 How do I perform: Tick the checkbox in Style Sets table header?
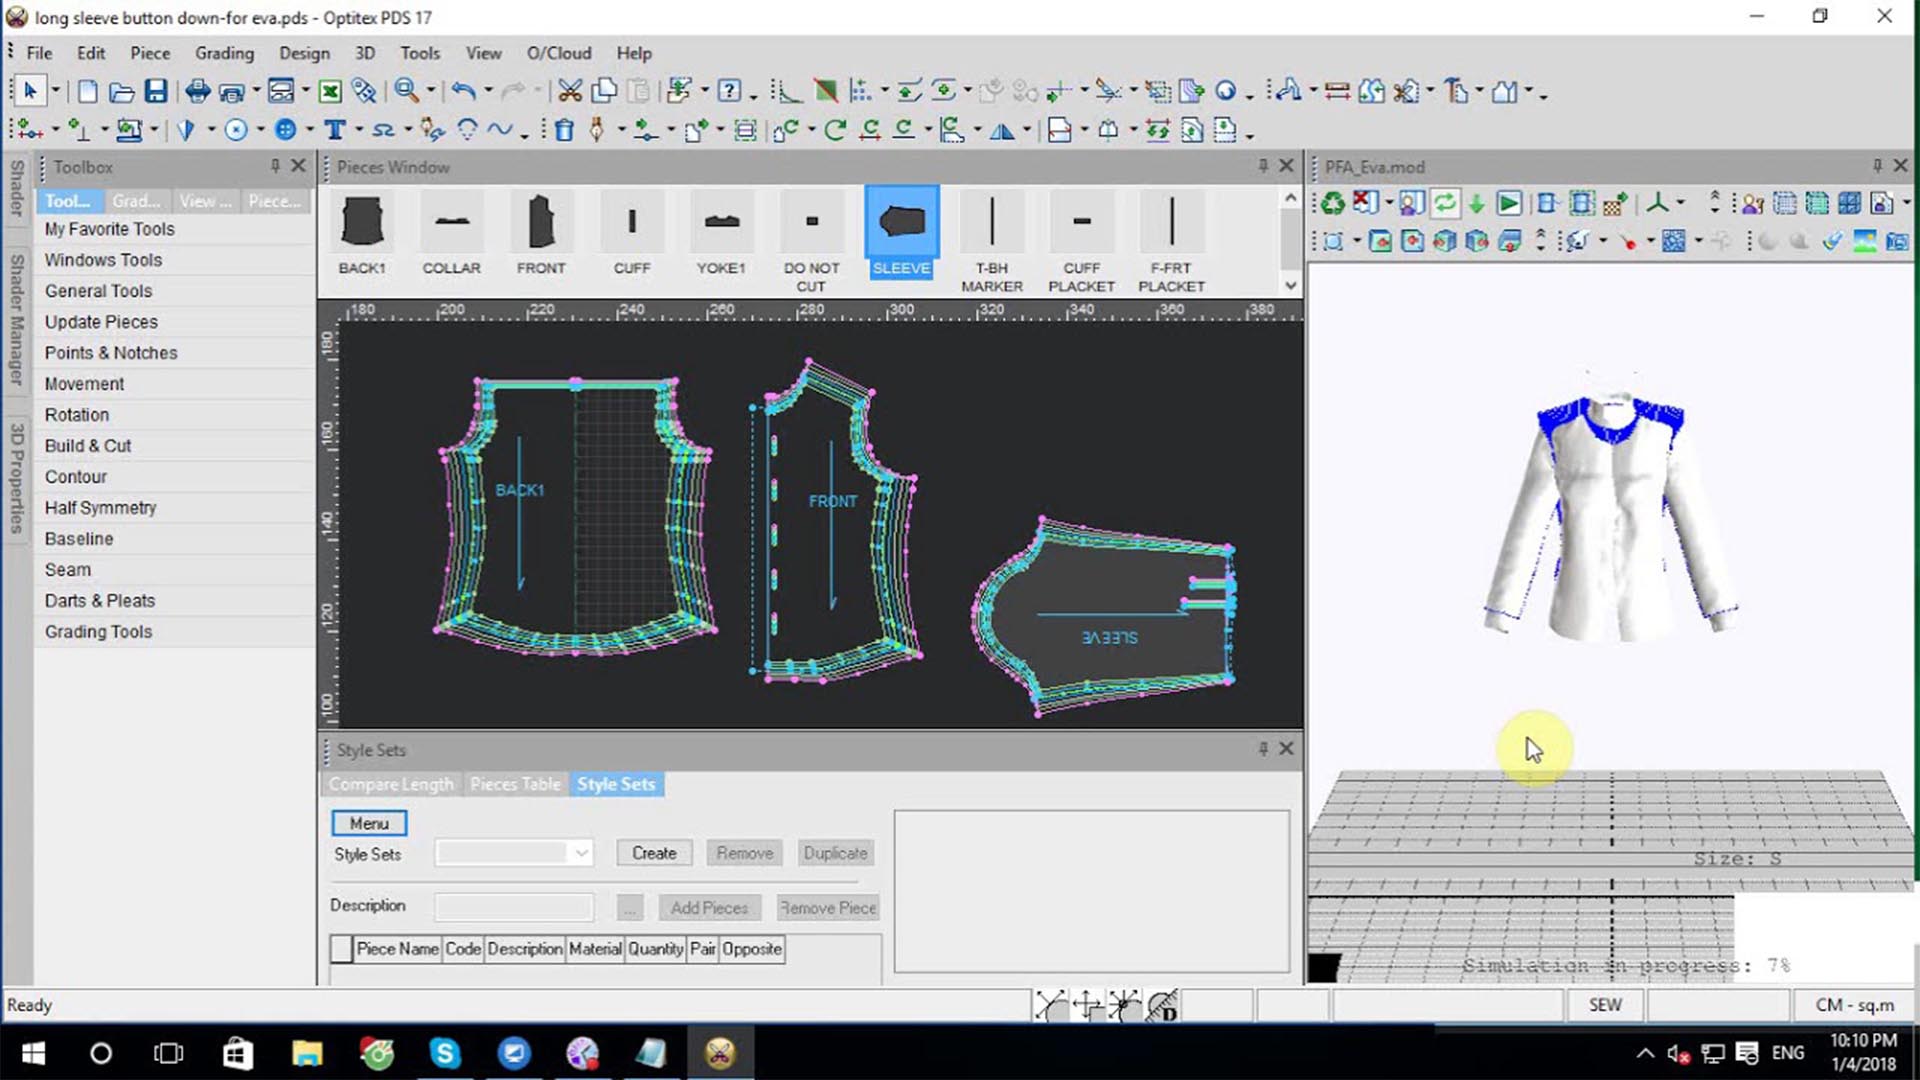pos(341,949)
